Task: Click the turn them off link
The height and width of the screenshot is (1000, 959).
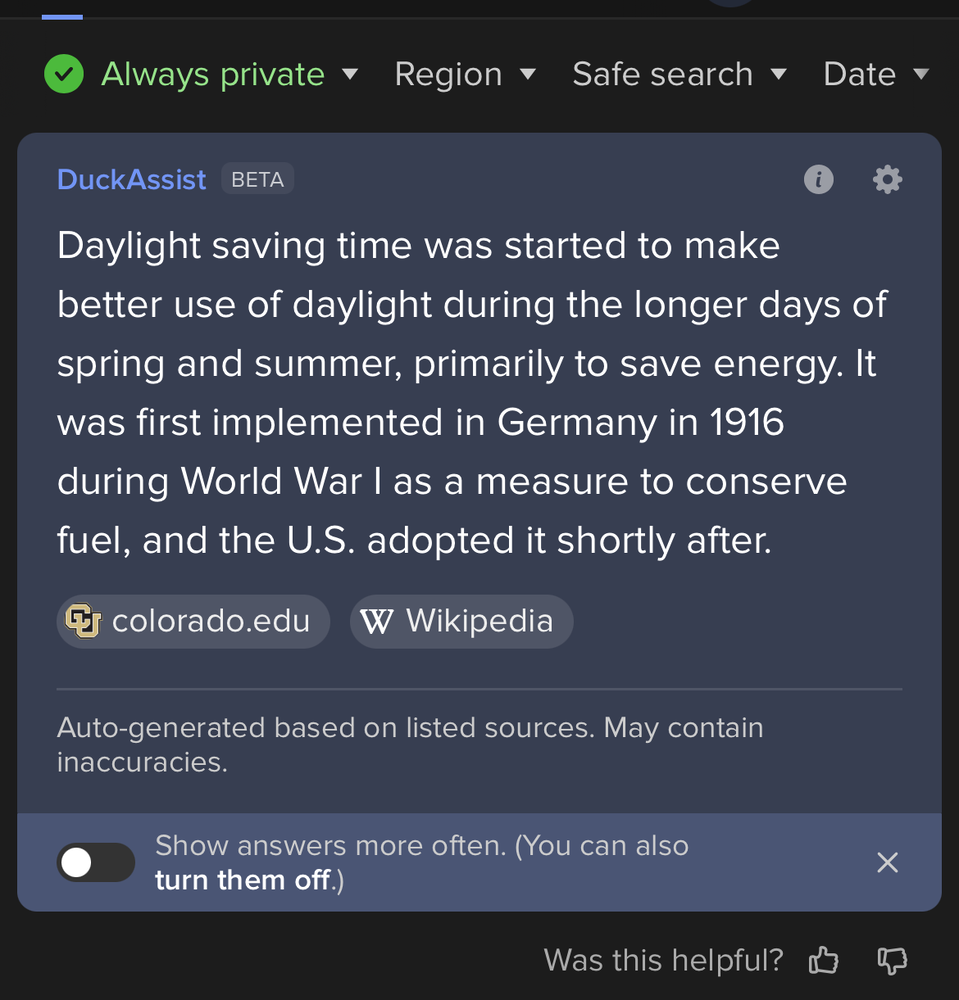Action: [x=242, y=881]
